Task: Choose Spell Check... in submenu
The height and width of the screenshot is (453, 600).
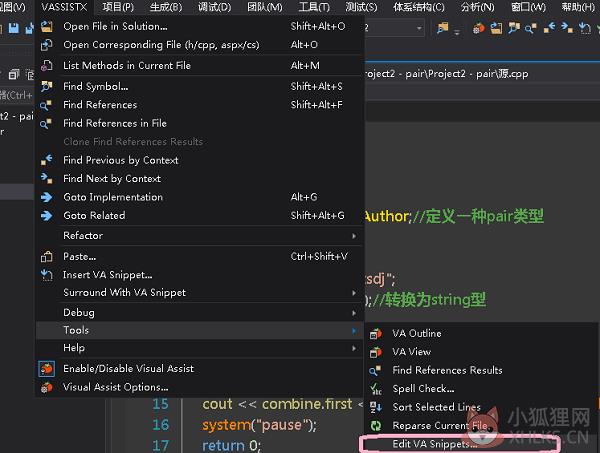Action: [x=481, y=389]
